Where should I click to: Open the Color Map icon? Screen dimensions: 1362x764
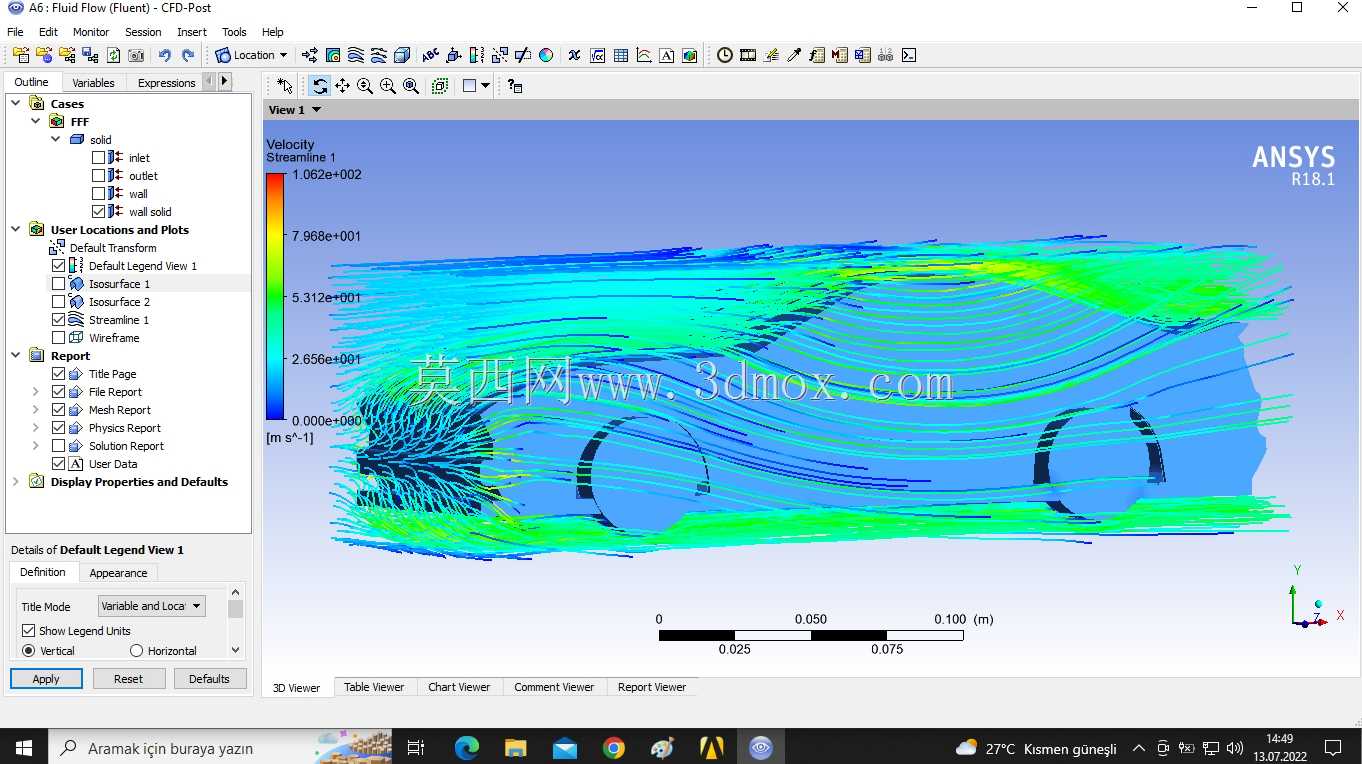click(x=546, y=55)
